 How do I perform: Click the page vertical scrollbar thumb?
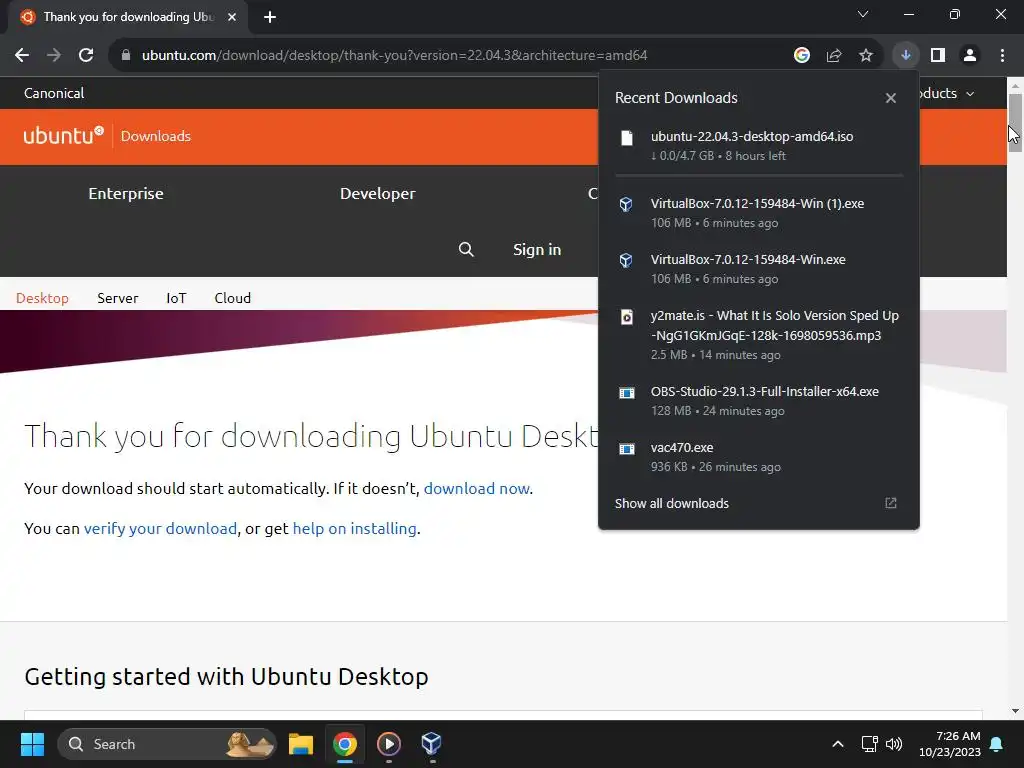tap(1015, 123)
